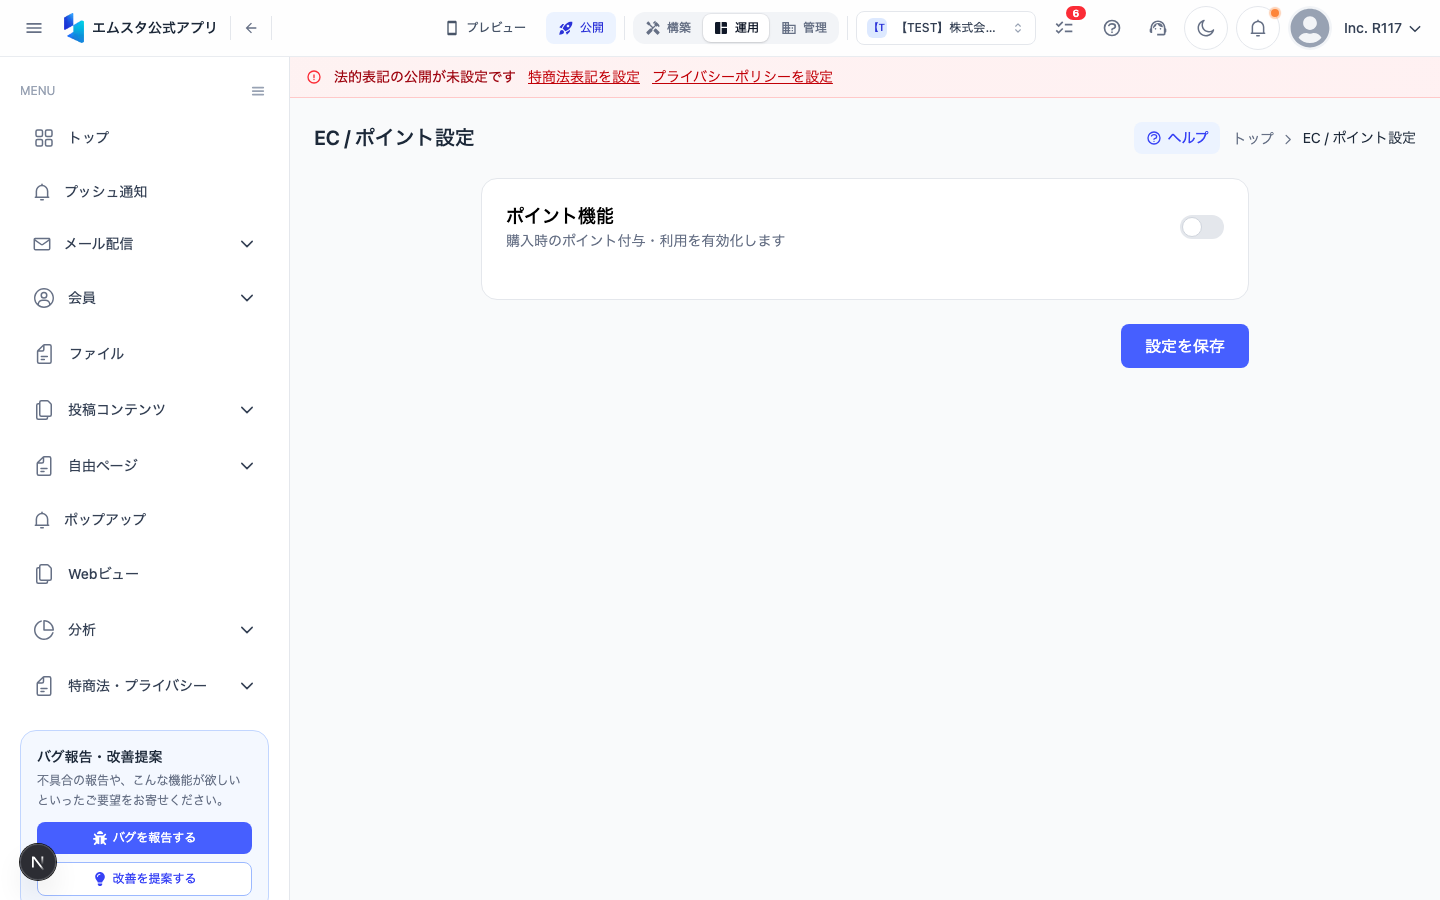Expand 特商法・プライバシー section
Viewport: 1440px width, 900px height.
144,686
